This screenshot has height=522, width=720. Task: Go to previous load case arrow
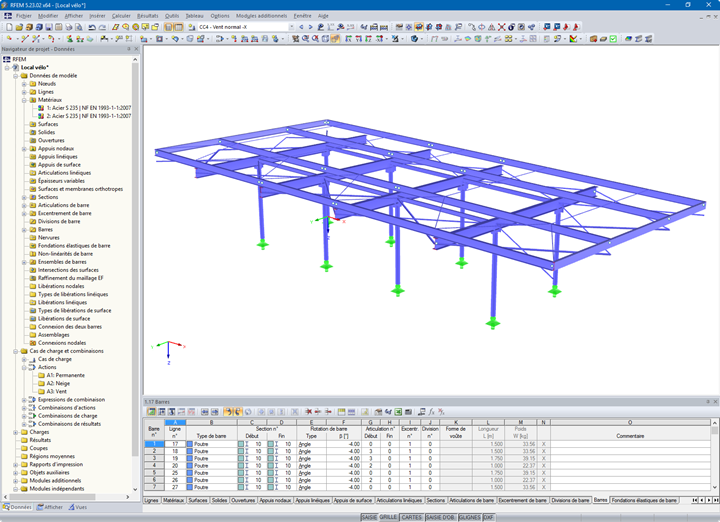[301, 27]
